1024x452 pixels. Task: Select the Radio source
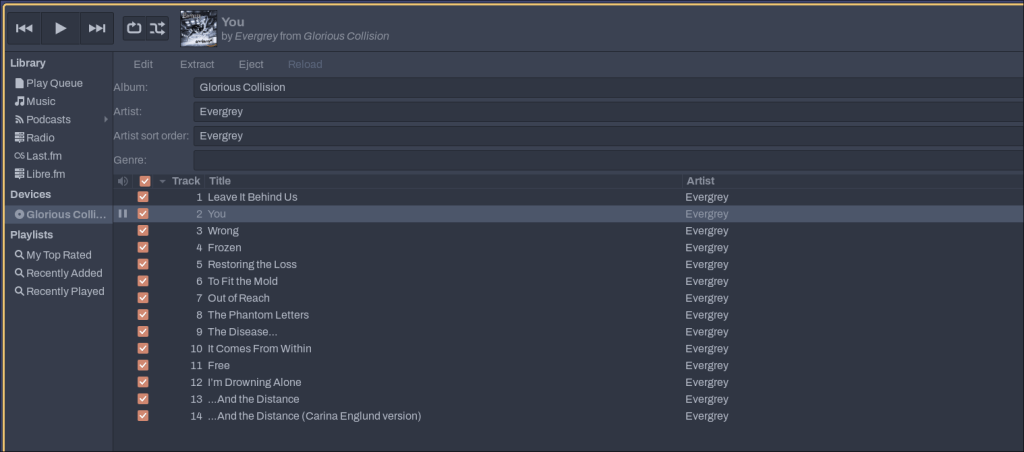pos(40,137)
